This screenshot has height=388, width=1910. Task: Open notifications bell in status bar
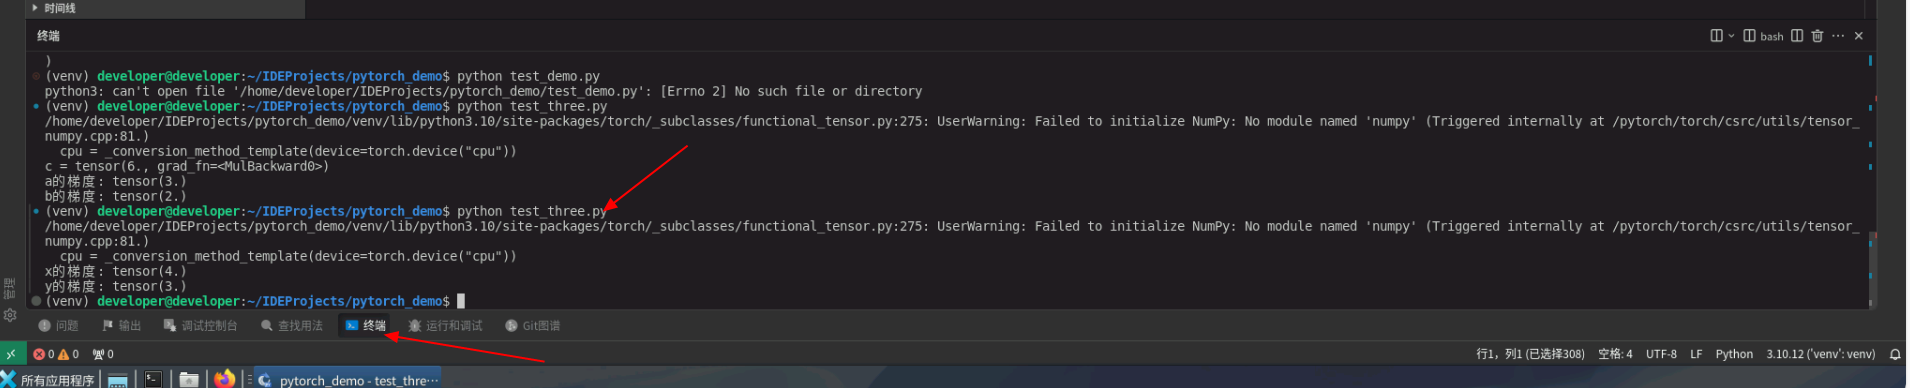click(x=1894, y=354)
